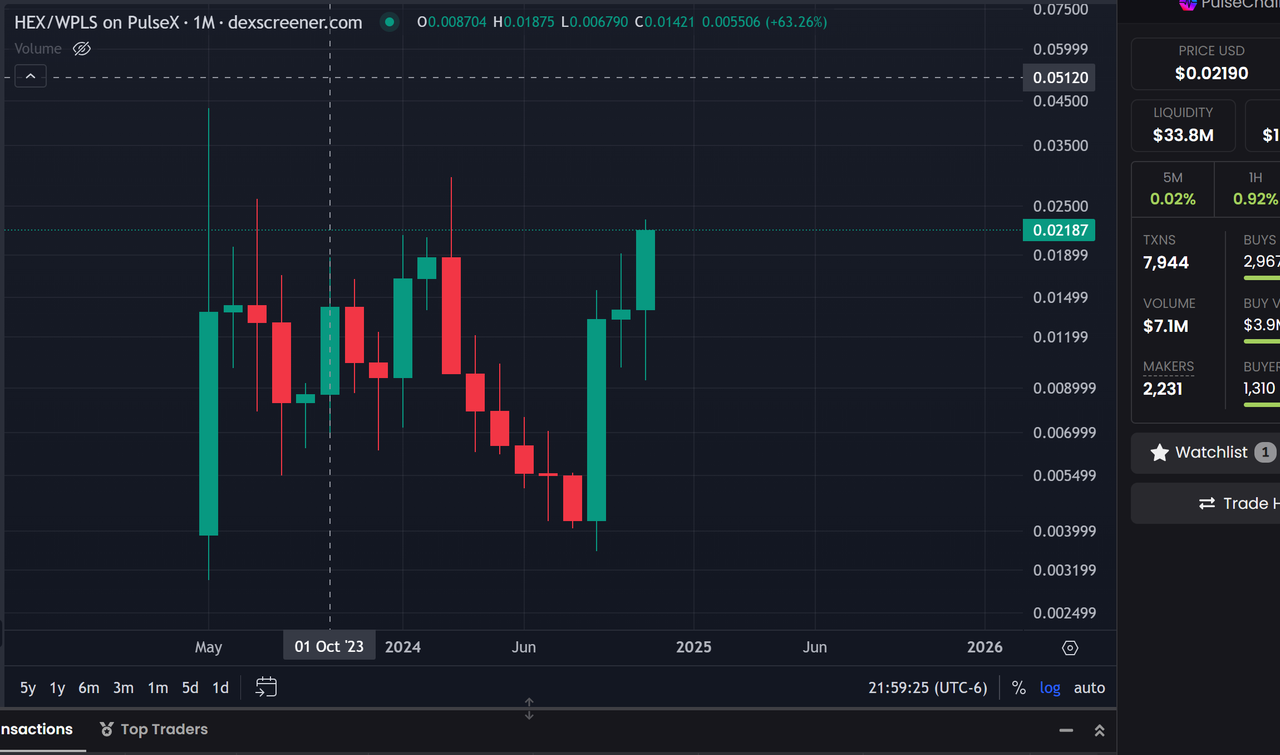Open the Top Traders tab
1280x755 pixels.
tap(154, 729)
